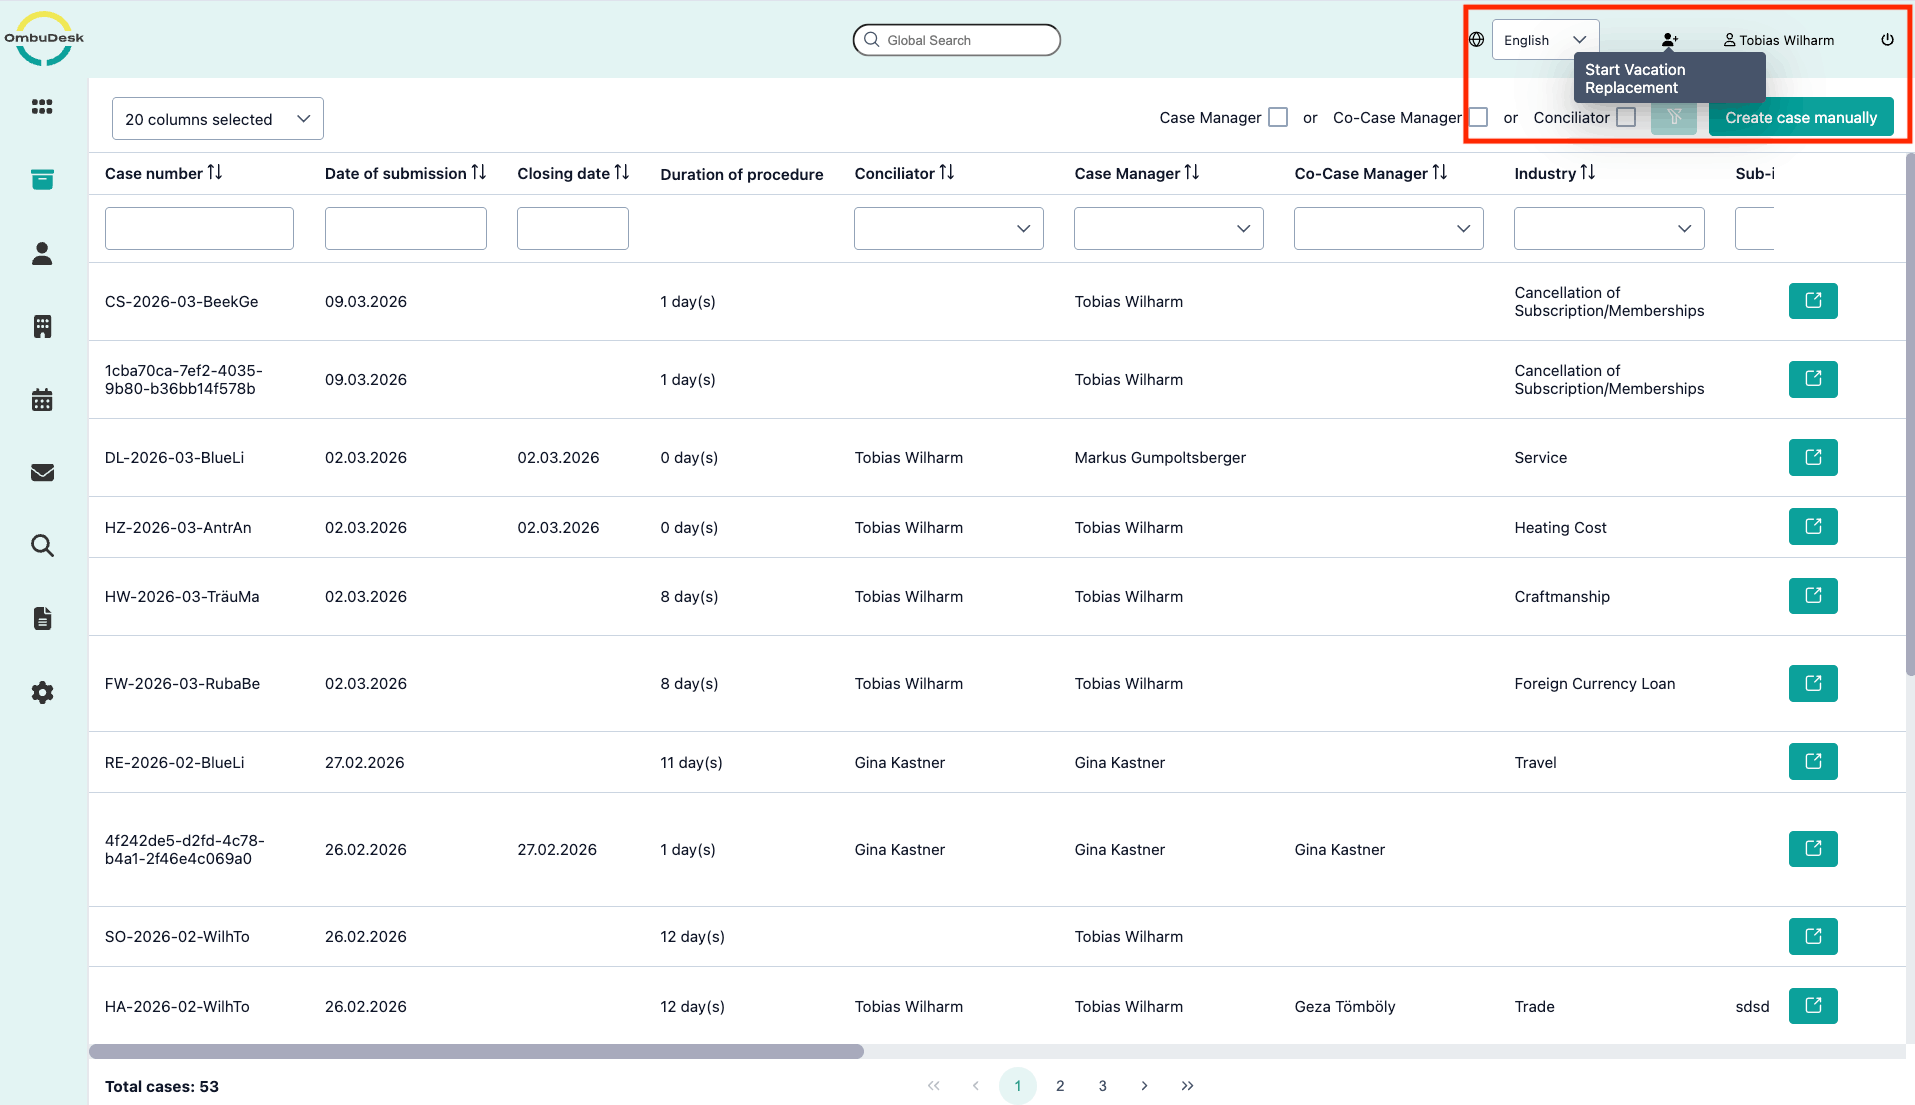The height and width of the screenshot is (1105, 1915).
Task: Open the archive box icon in sidebar
Action: click(x=42, y=180)
